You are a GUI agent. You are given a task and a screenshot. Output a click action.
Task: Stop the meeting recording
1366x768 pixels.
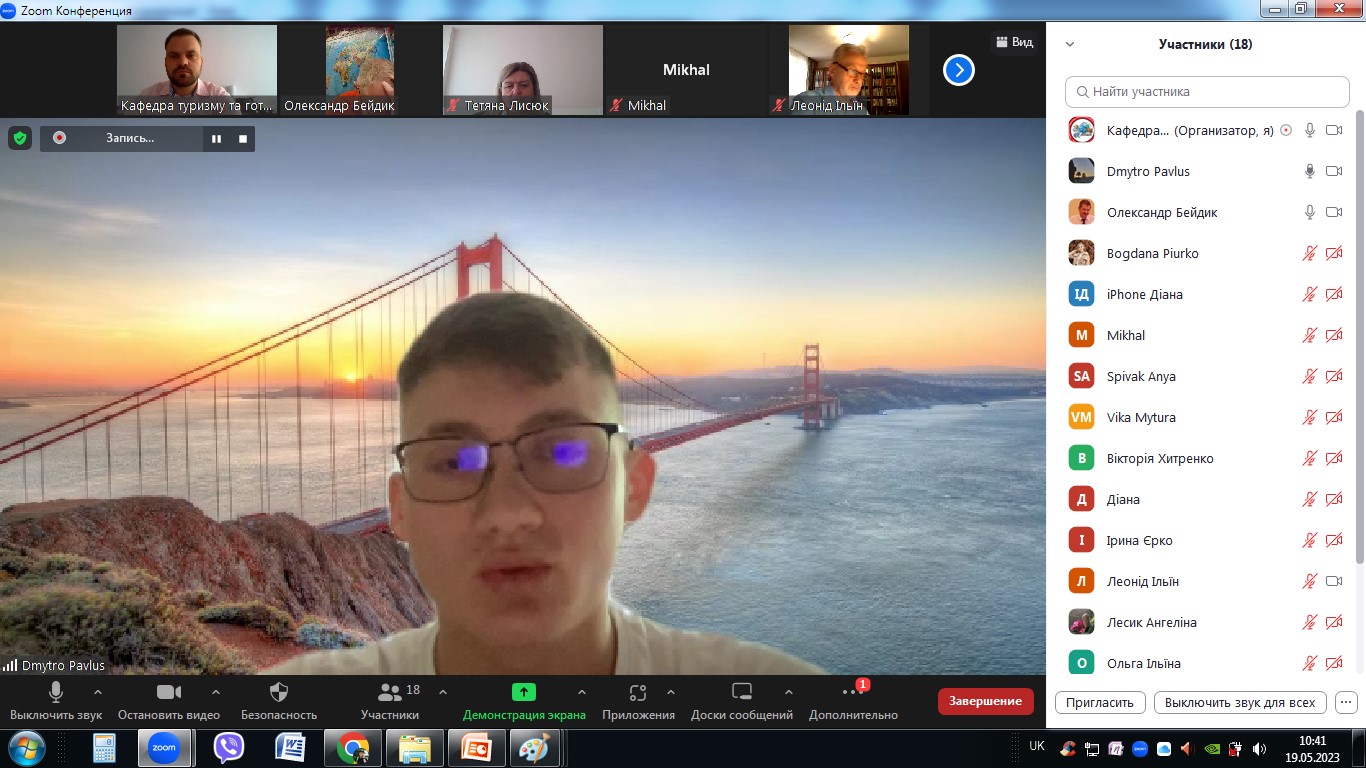tap(242, 139)
